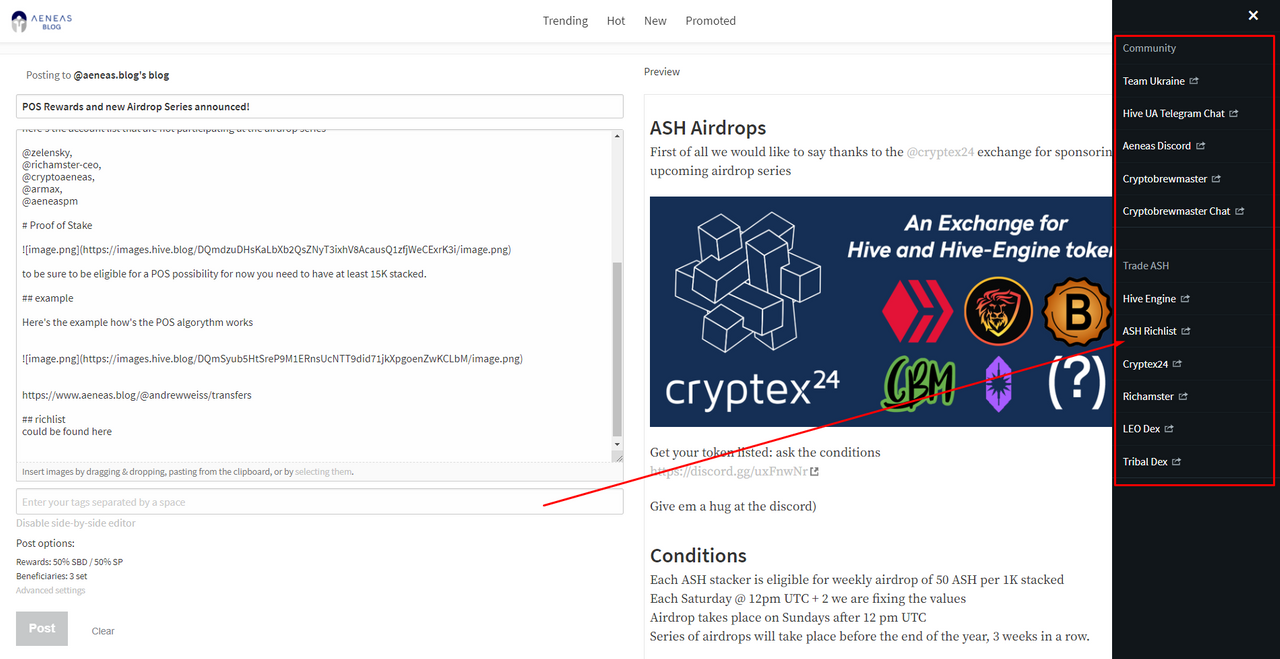
Task: Open Richamster menu link
Action: coord(1148,396)
